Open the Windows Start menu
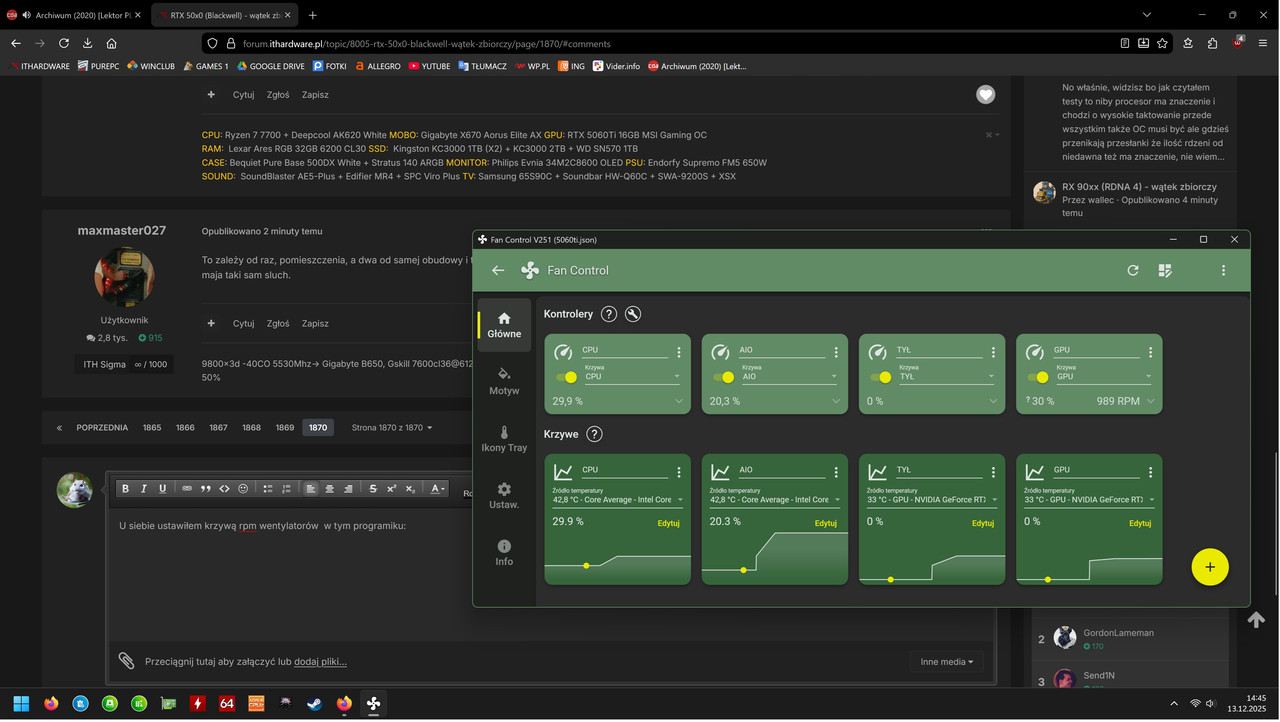1280x722 pixels. click(x=21, y=704)
